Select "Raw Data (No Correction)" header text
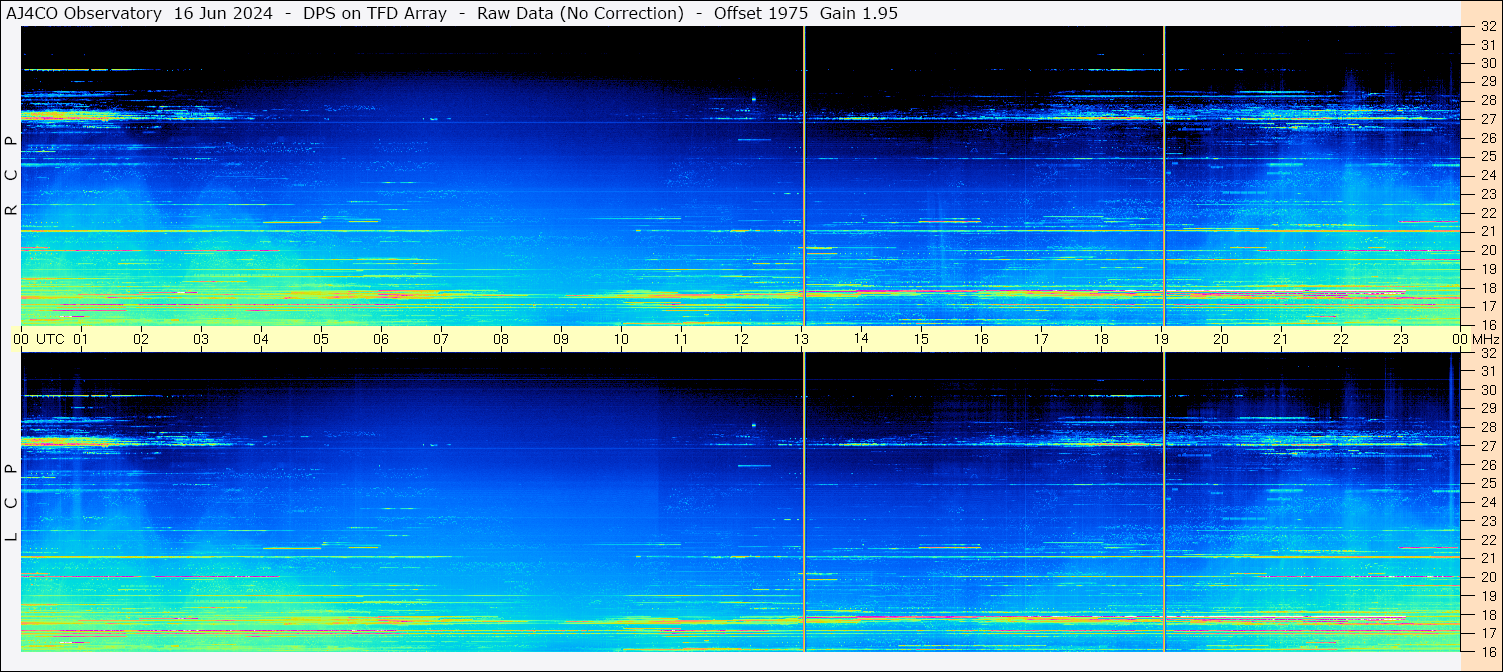This screenshot has width=1503, height=672. 580,13
